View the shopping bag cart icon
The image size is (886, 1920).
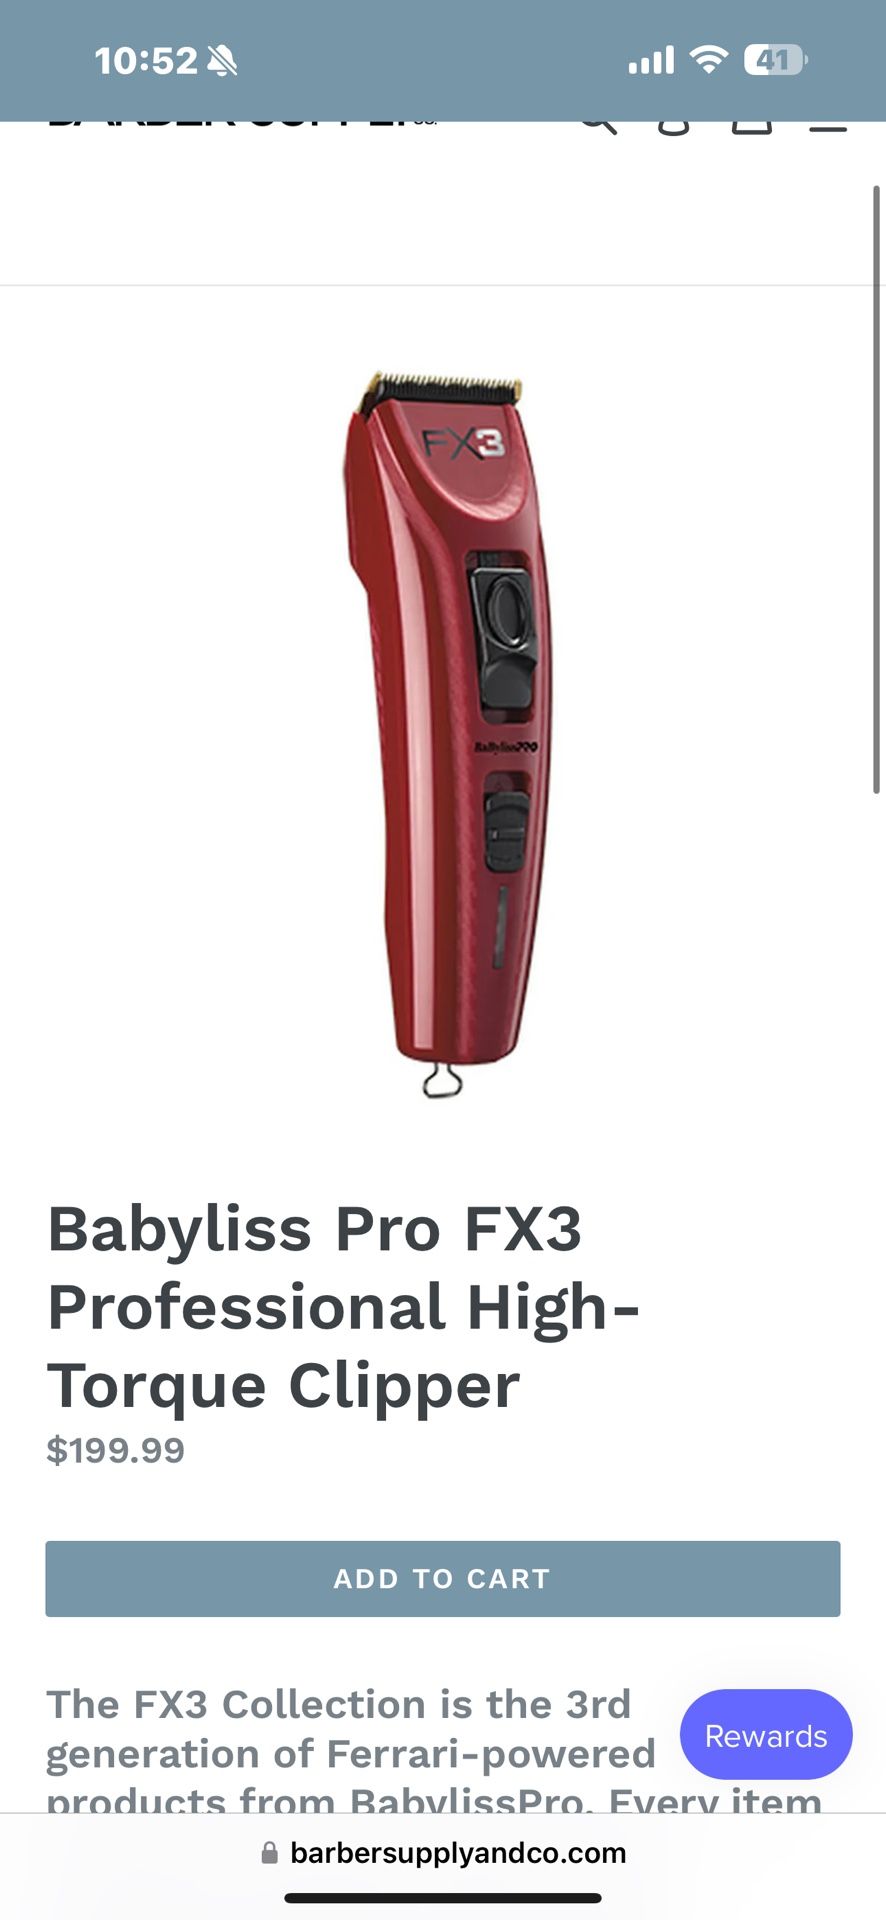(x=752, y=127)
